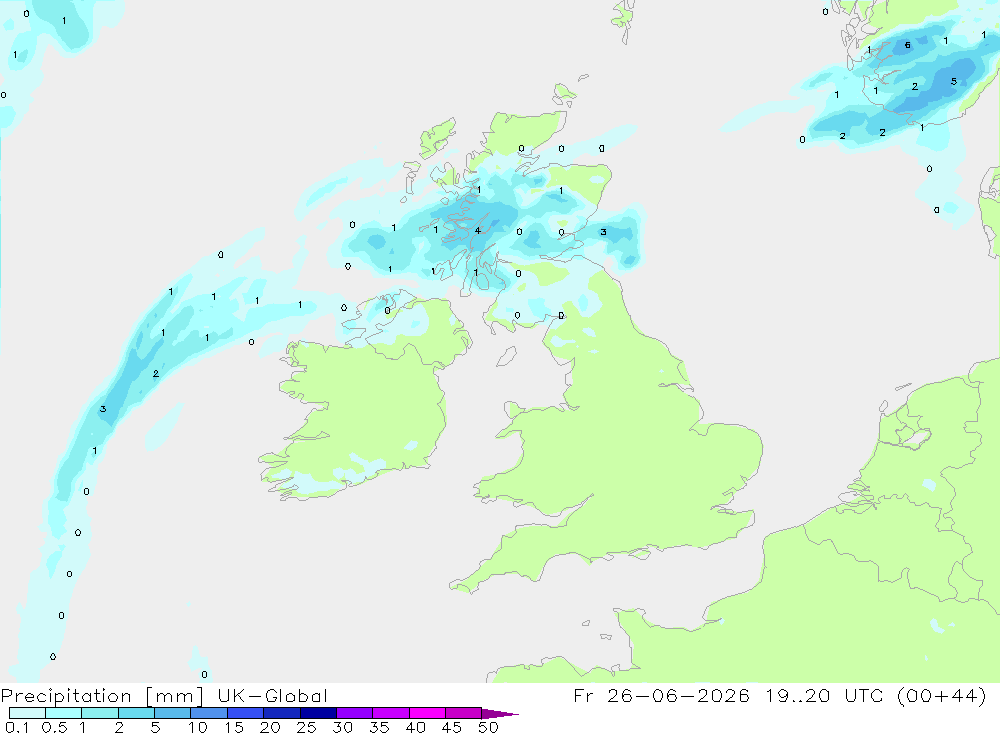Click the "Fr 26-06-2026" date text
The image size is (1000, 733).
(x=661, y=695)
